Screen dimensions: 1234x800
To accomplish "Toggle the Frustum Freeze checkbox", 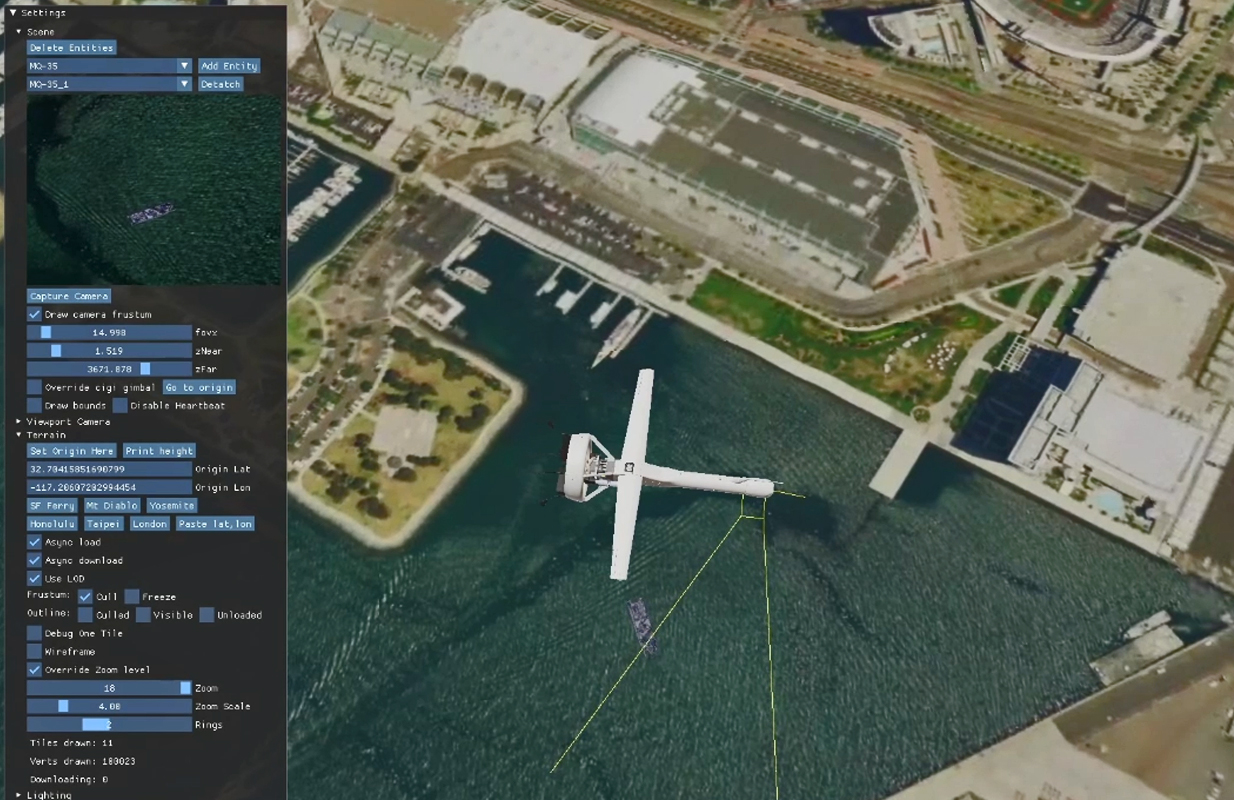I will (132, 597).
